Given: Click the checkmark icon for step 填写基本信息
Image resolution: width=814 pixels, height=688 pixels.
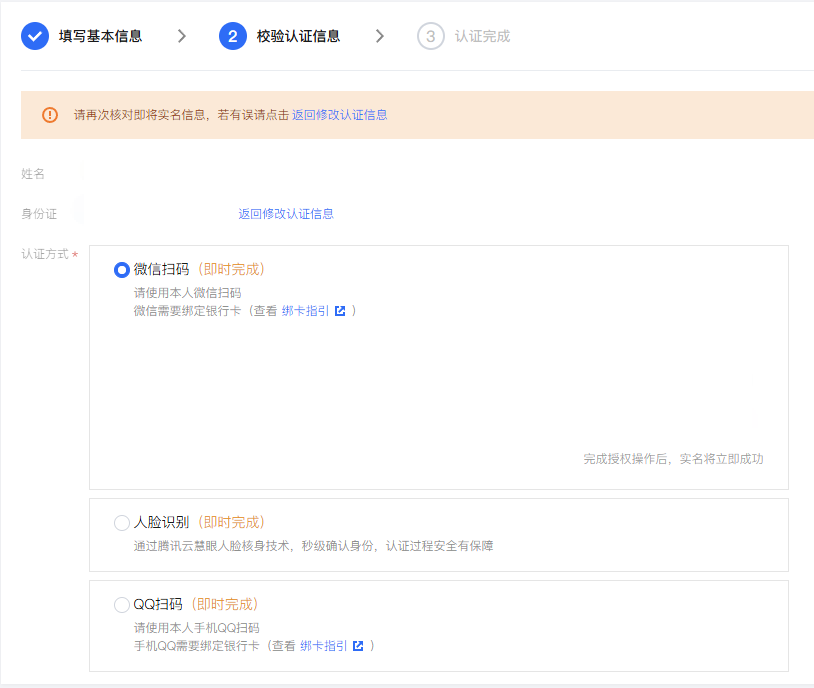Looking at the screenshot, I should tap(35, 36).
